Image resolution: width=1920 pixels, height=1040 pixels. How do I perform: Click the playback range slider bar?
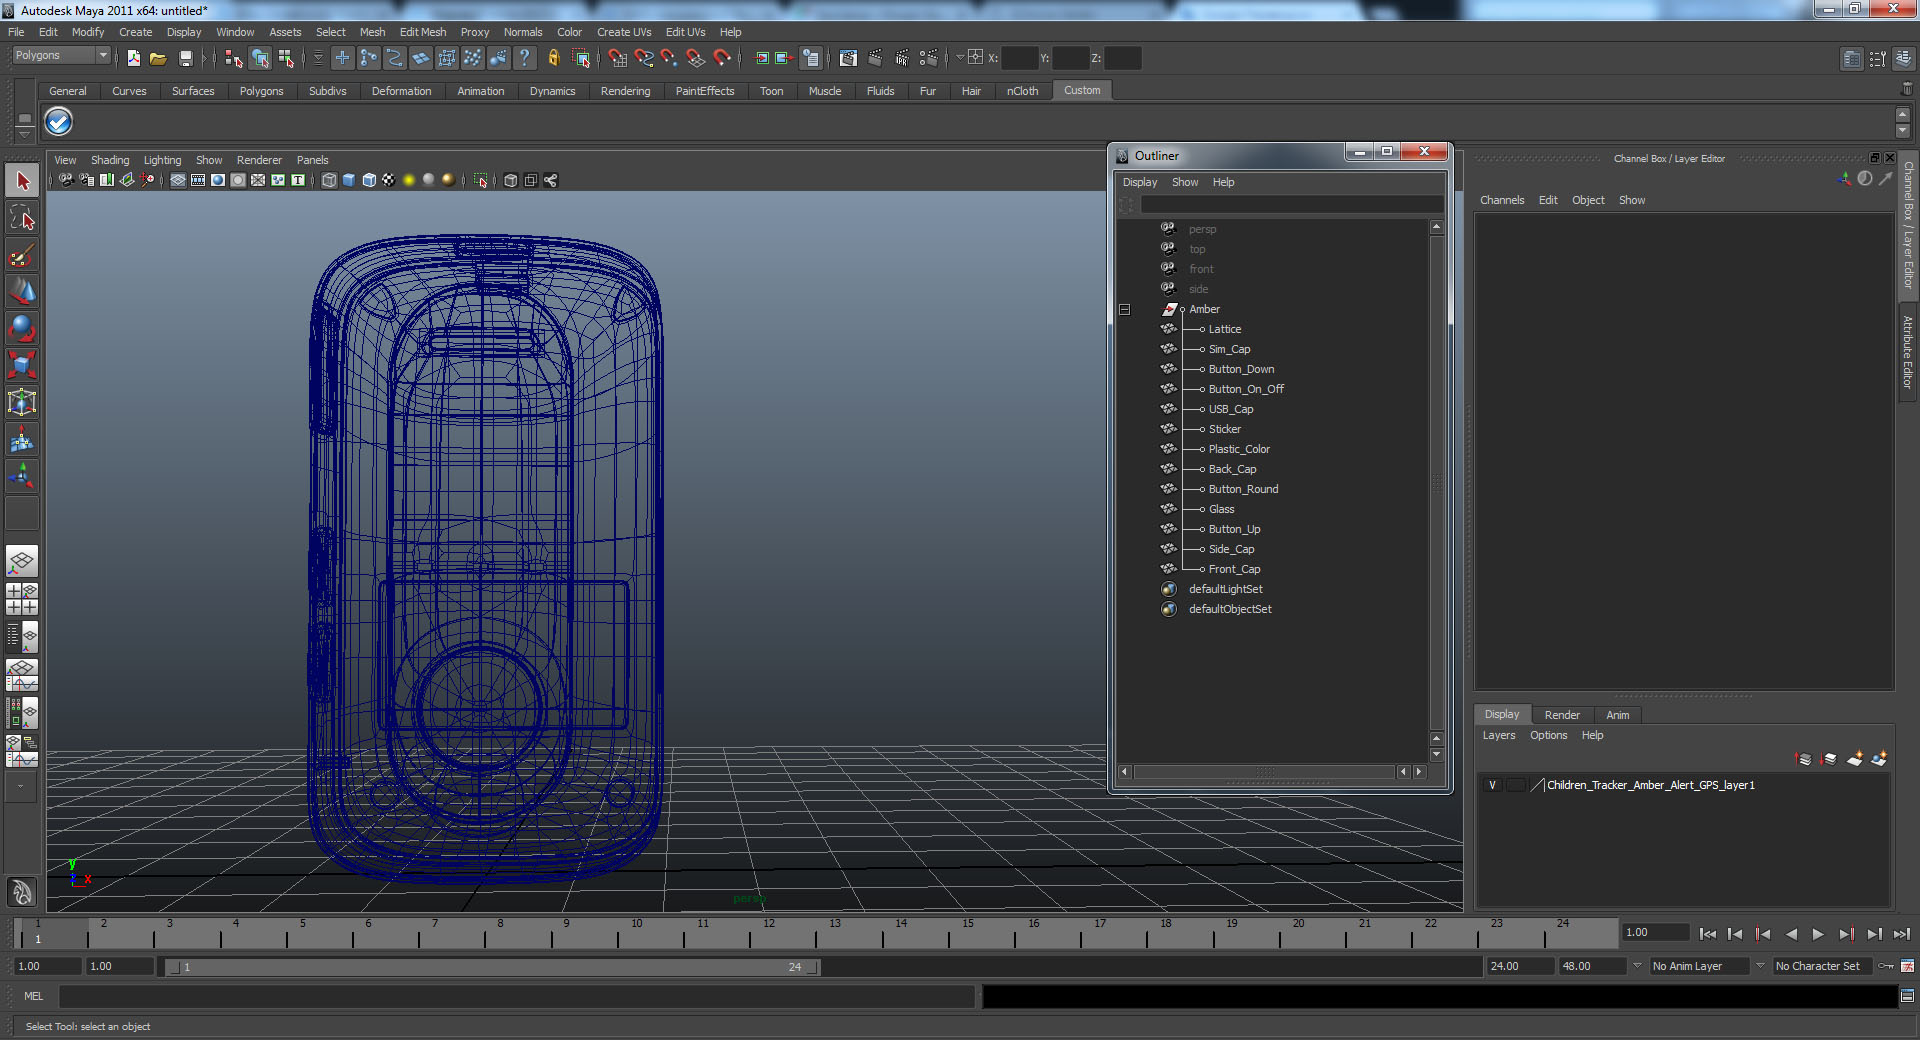492,967
